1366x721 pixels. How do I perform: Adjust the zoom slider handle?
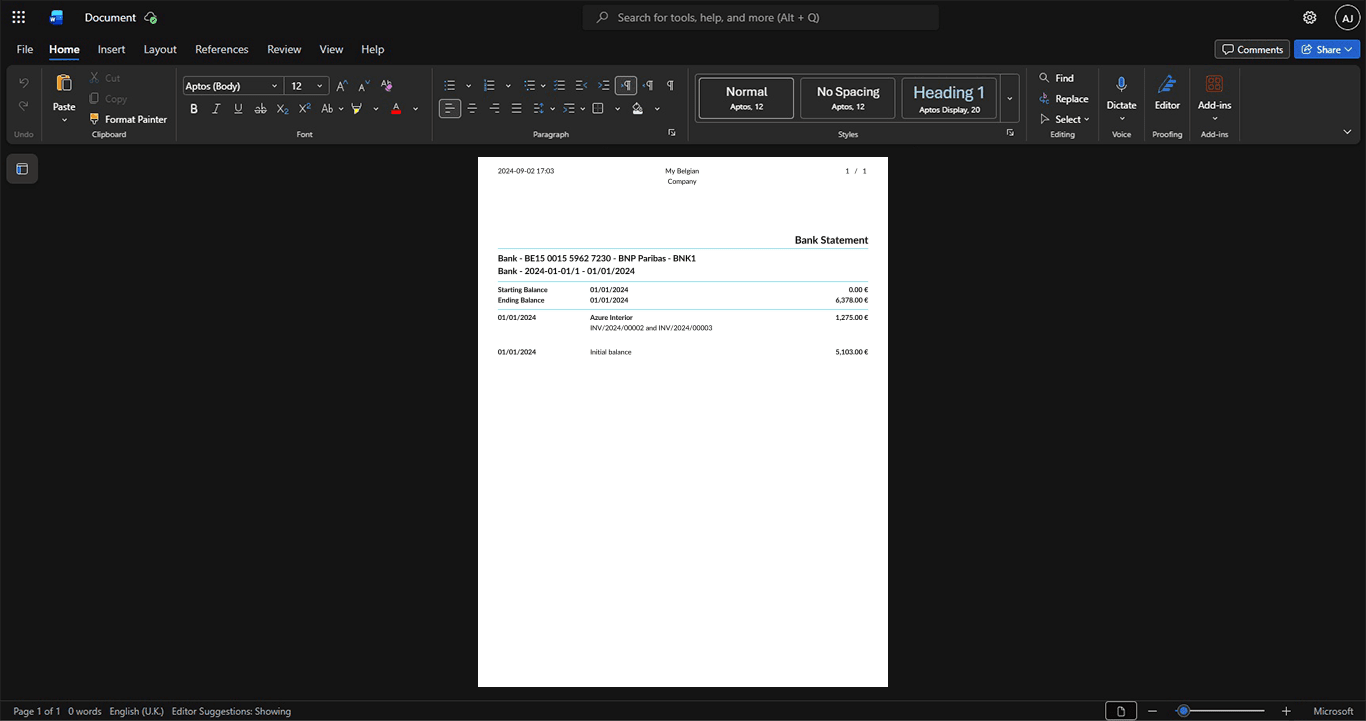pos(1183,711)
